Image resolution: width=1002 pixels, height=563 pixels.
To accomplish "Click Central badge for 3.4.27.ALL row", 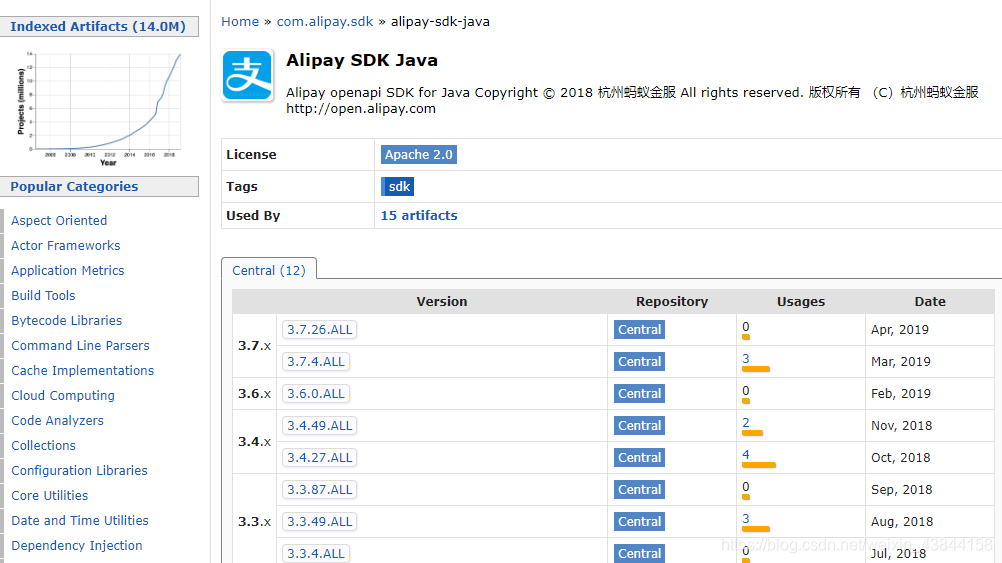I will click(639, 458).
